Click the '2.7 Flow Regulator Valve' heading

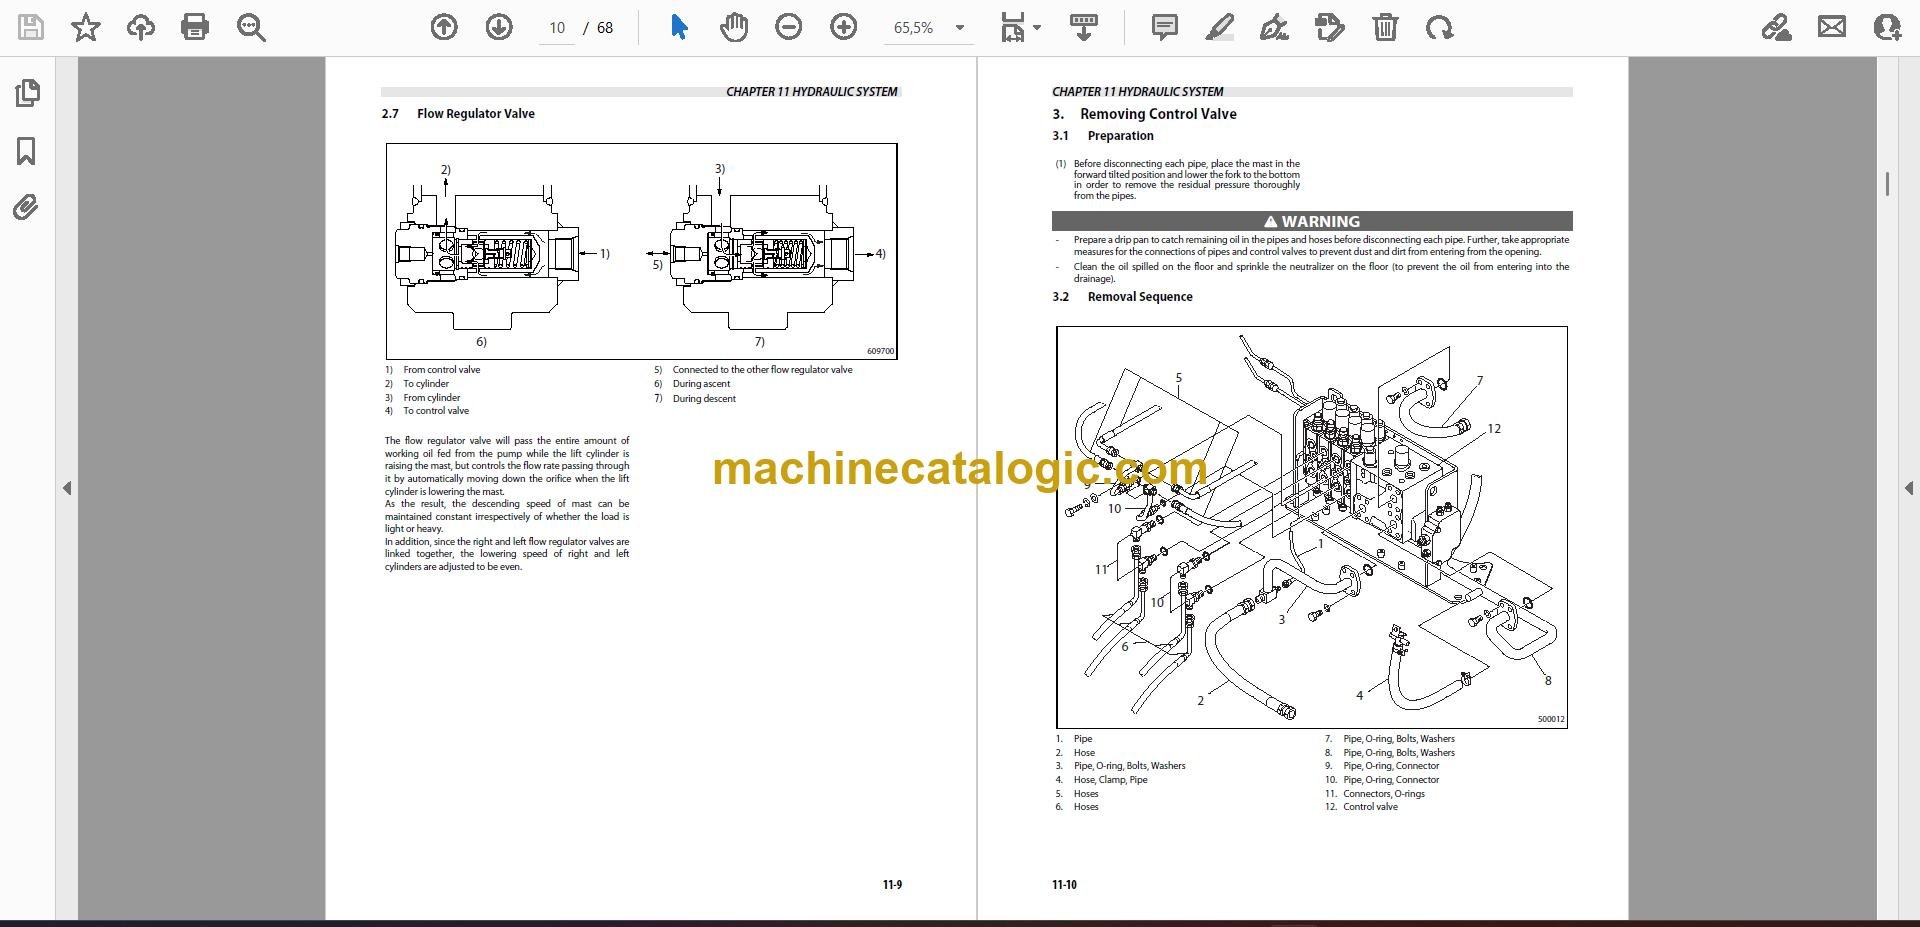pos(458,114)
